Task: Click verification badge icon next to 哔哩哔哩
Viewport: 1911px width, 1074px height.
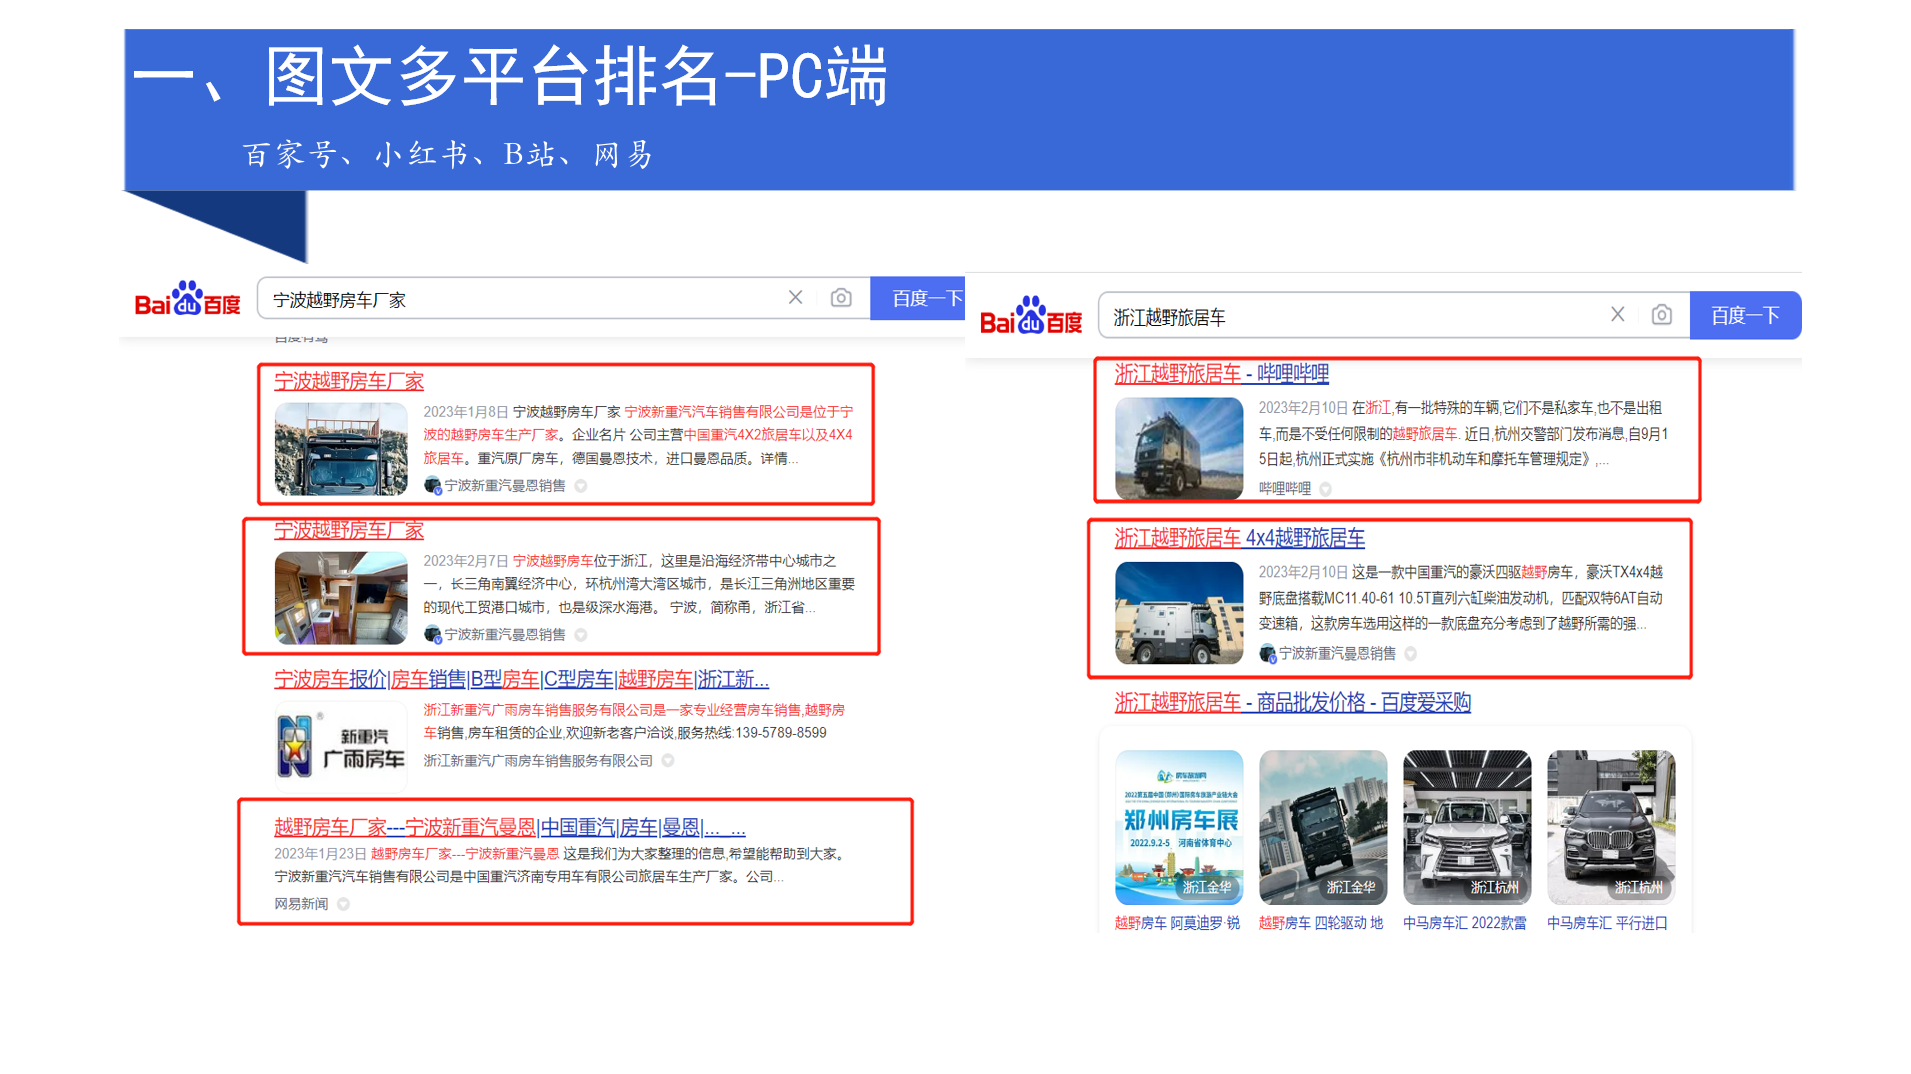Action: point(1325,489)
